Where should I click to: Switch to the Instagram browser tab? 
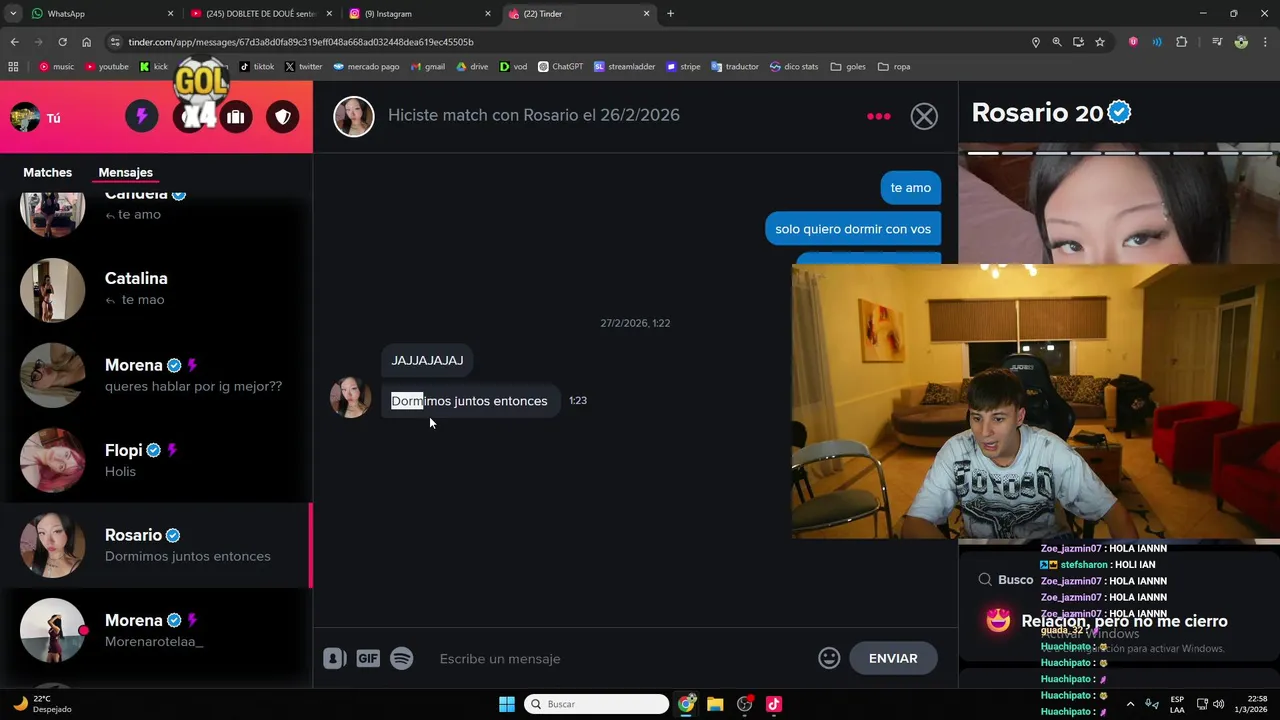(420, 14)
